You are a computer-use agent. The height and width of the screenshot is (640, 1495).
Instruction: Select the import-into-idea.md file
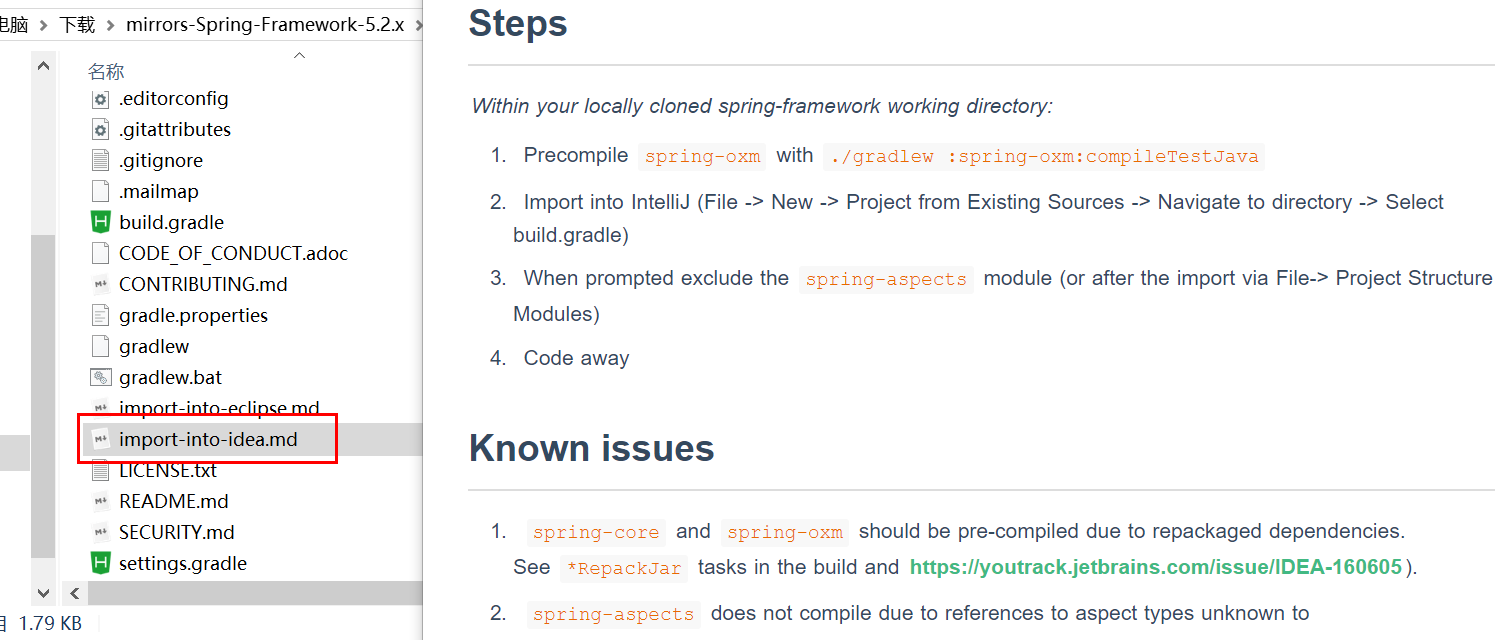tap(207, 439)
